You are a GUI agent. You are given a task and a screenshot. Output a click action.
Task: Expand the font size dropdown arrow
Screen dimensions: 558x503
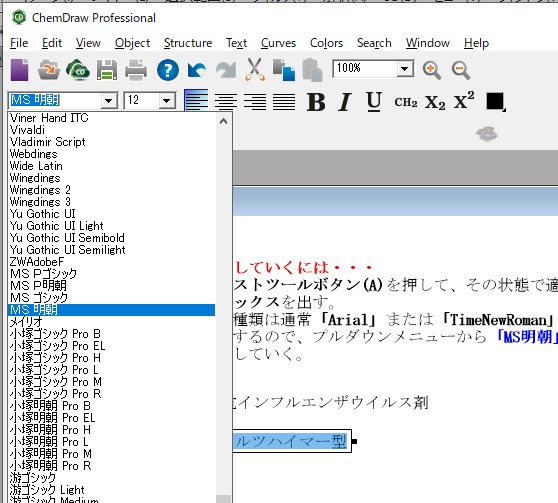[x=167, y=101]
